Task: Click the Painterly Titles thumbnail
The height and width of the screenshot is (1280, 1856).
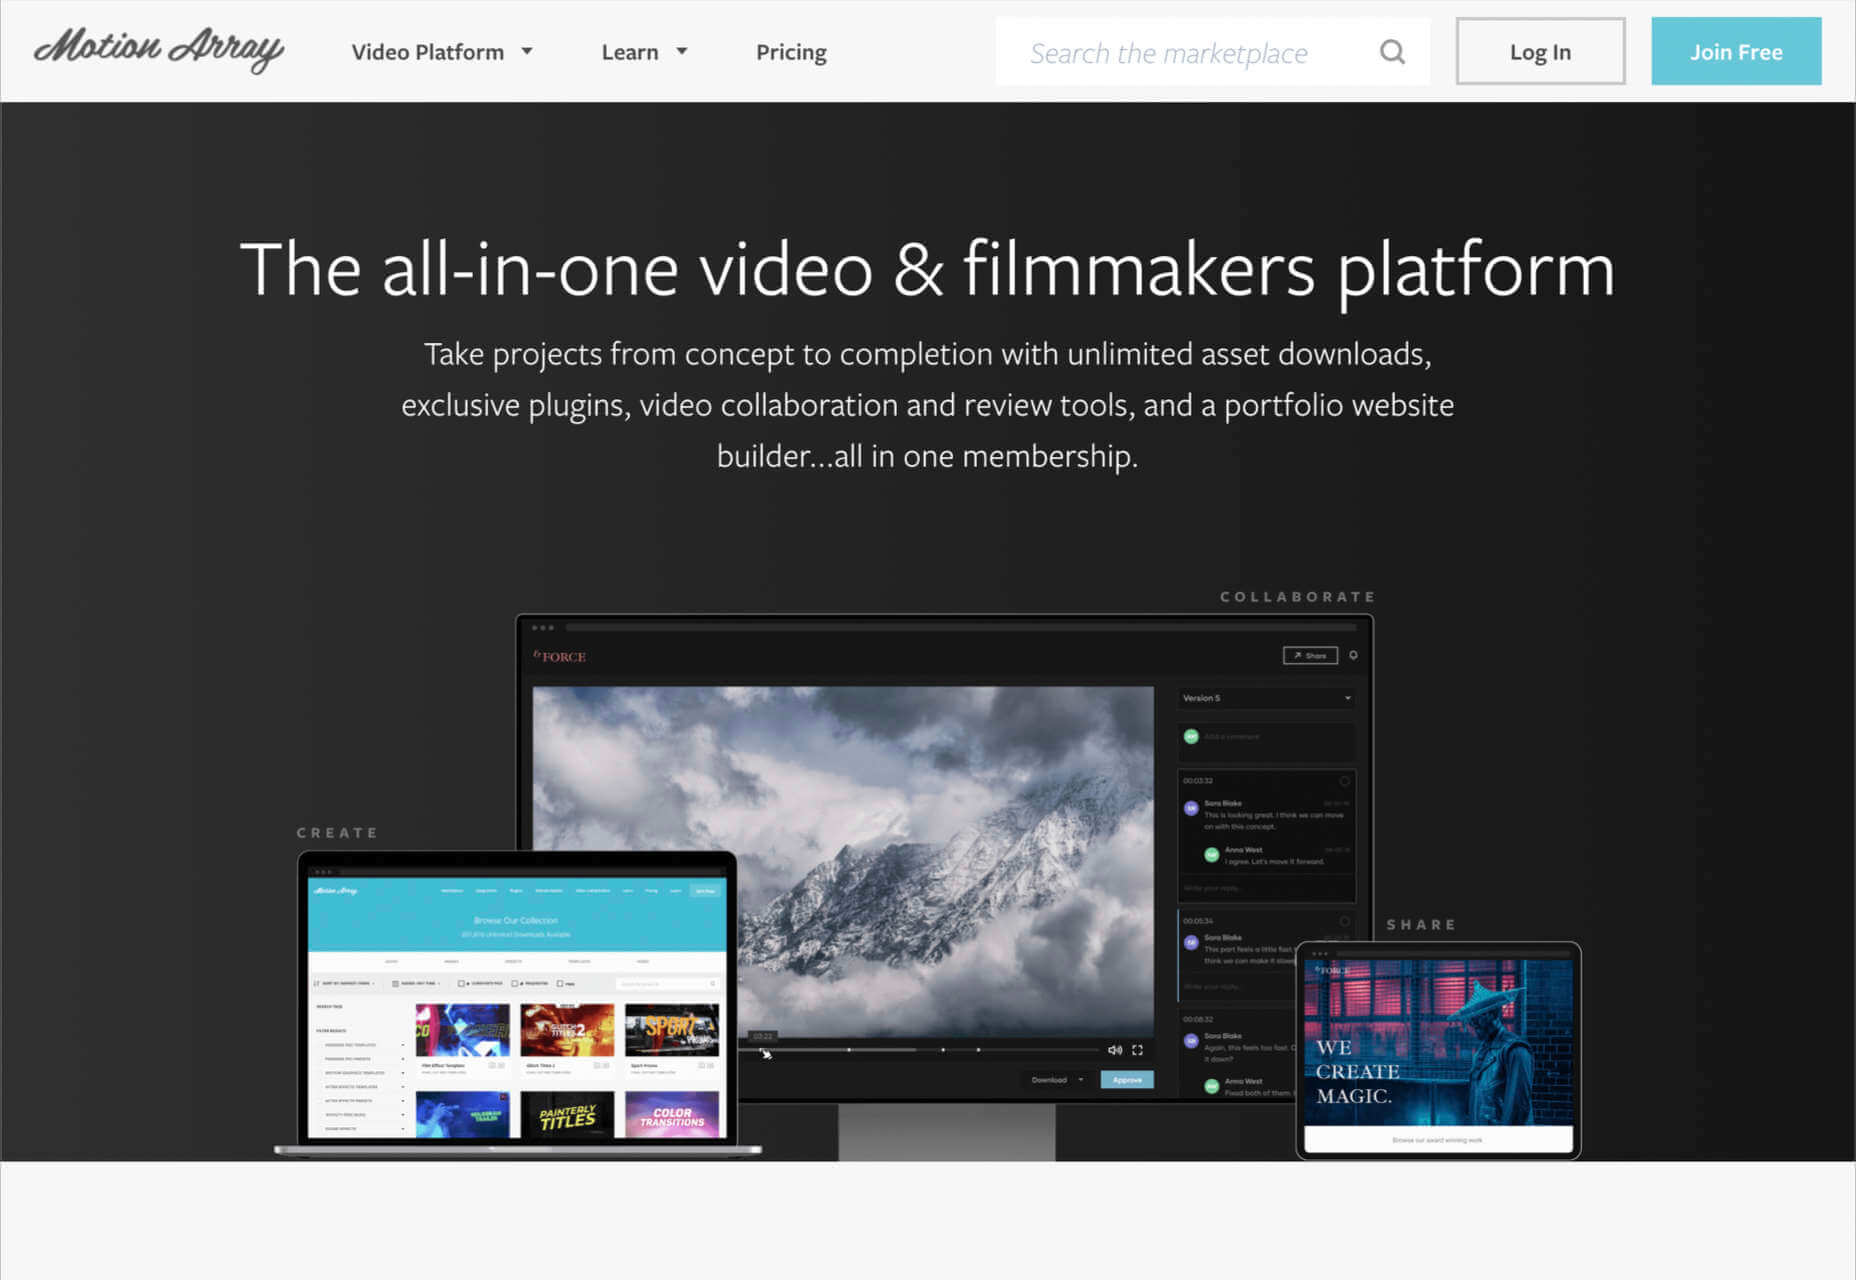Action: coord(567,1115)
